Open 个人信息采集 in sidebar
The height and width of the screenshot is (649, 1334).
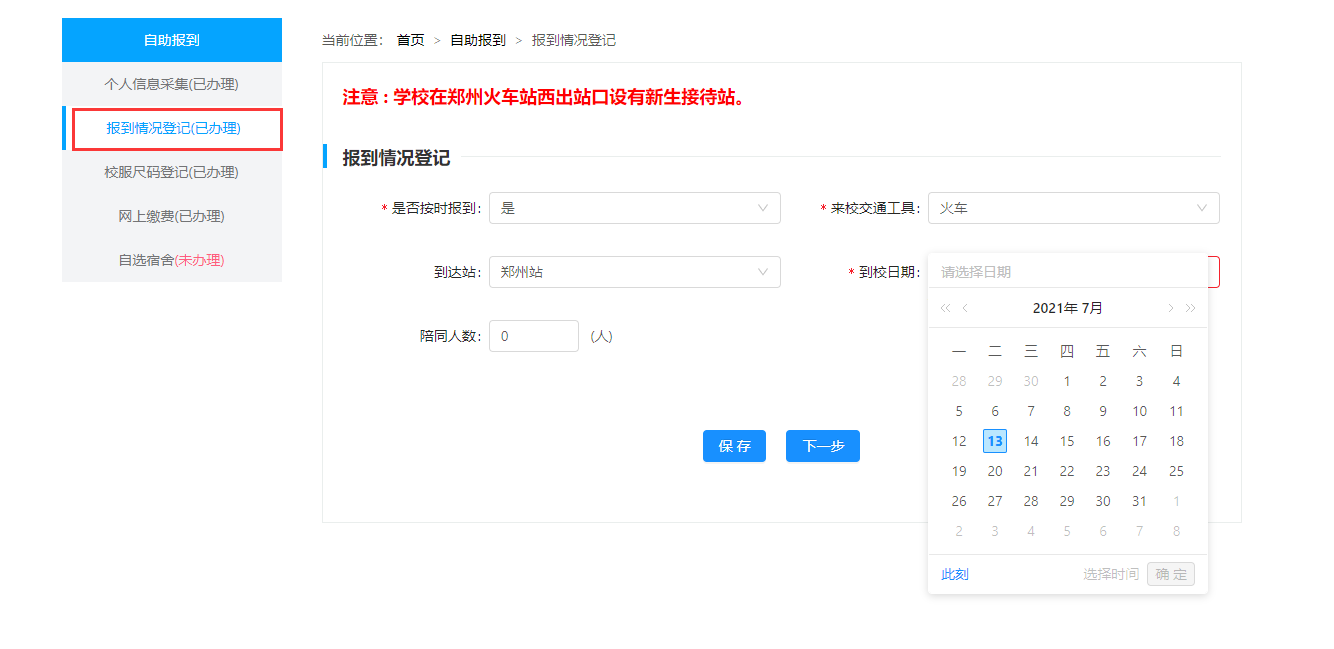tap(171, 84)
